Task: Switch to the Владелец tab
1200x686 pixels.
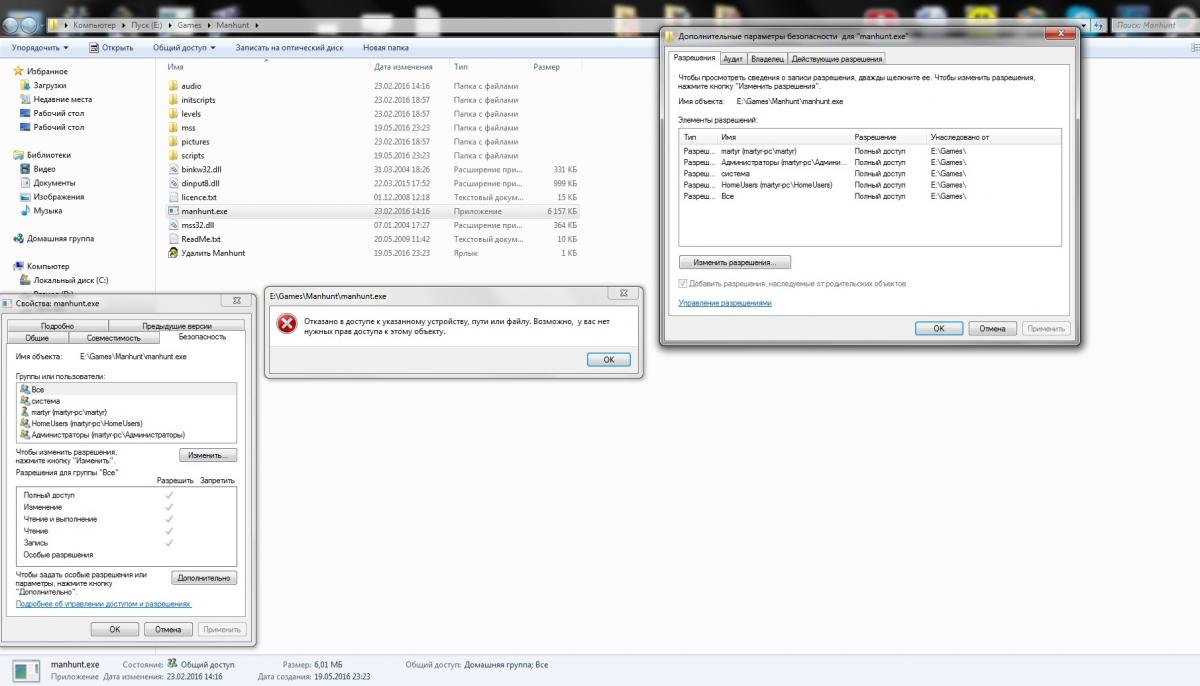Action: coord(767,59)
